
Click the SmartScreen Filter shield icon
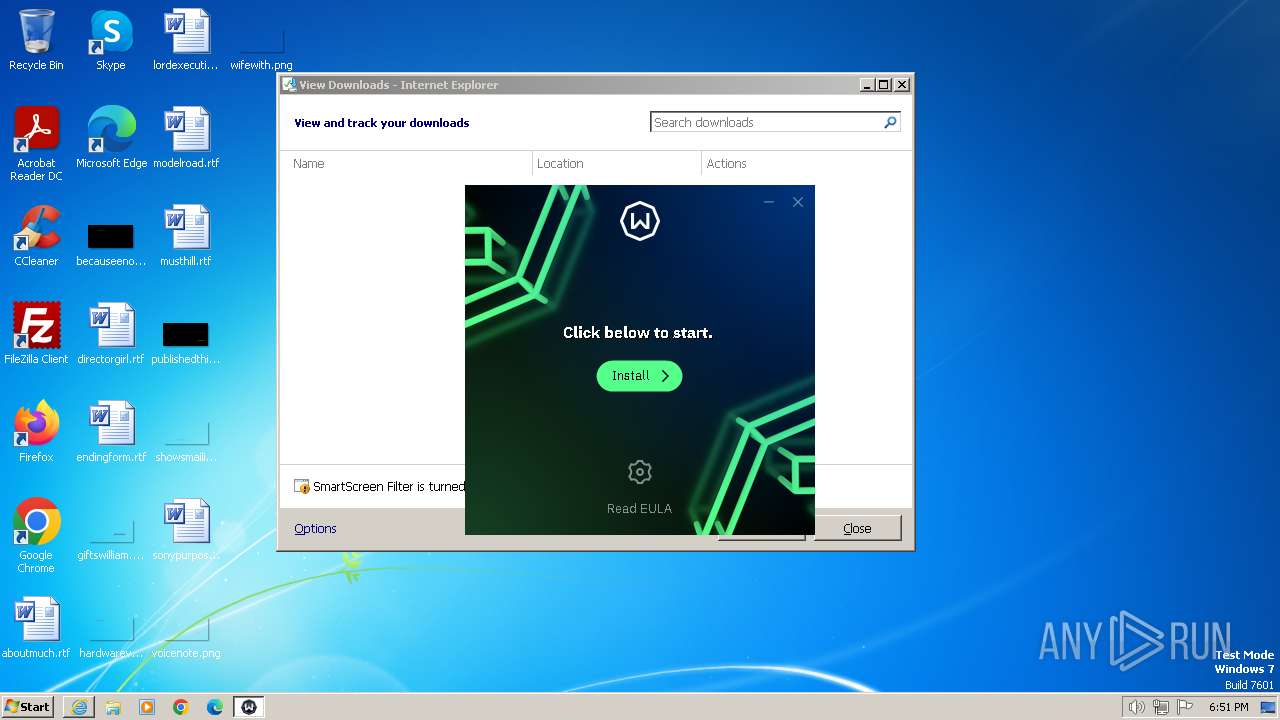tap(301, 487)
